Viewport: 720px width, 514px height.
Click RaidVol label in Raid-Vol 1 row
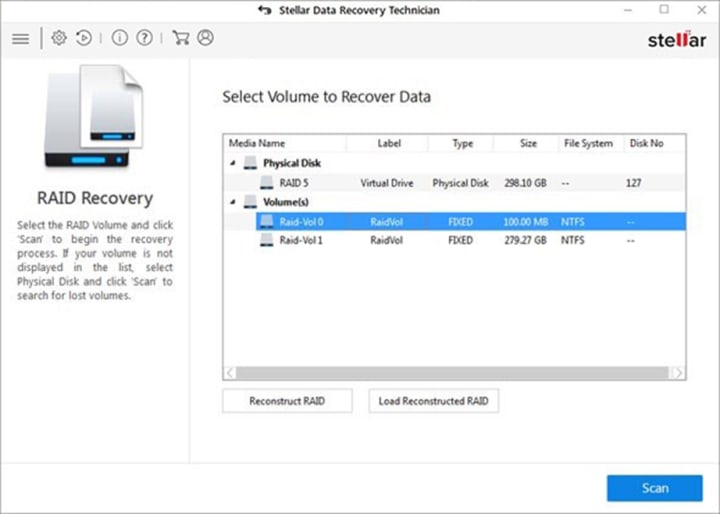pyautogui.click(x=387, y=240)
